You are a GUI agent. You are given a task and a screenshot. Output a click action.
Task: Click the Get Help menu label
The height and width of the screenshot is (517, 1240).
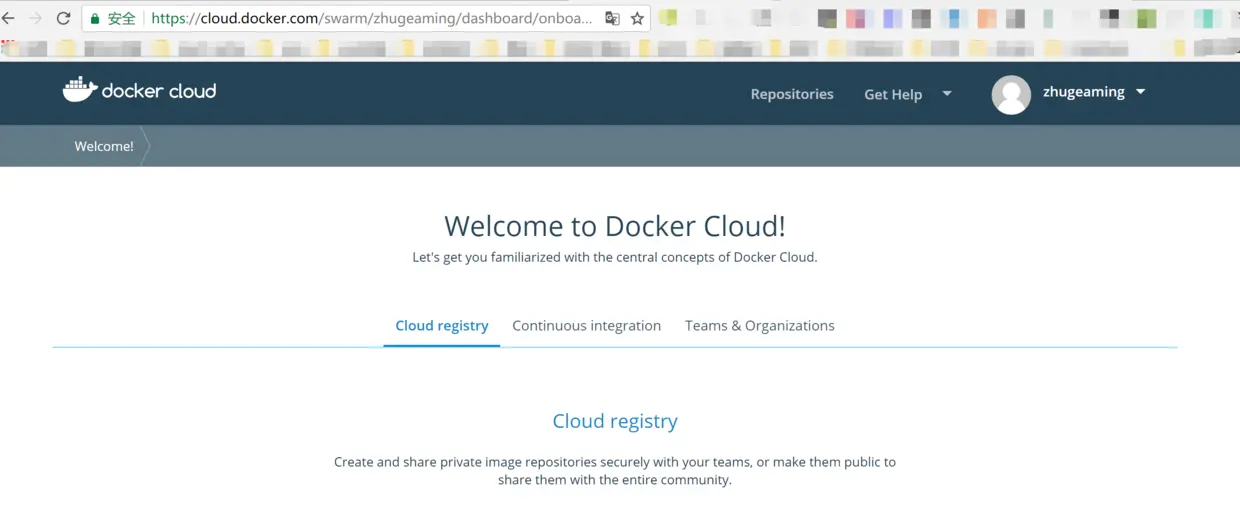[893, 94]
